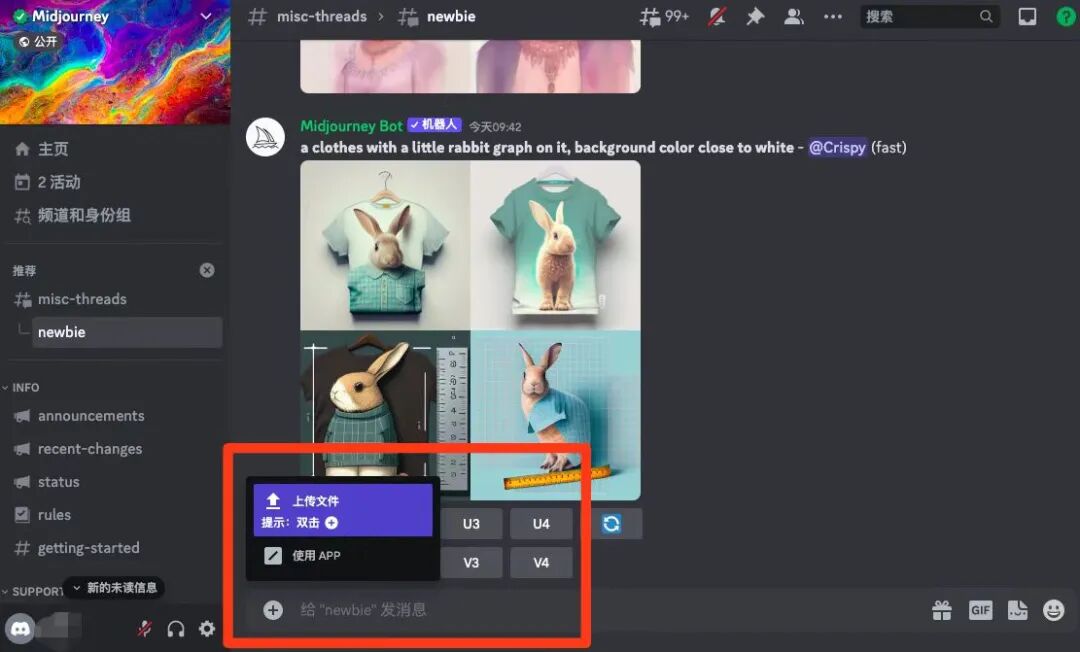Toggle the microphone mute icon
This screenshot has height=652, width=1080.
click(x=144, y=629)
